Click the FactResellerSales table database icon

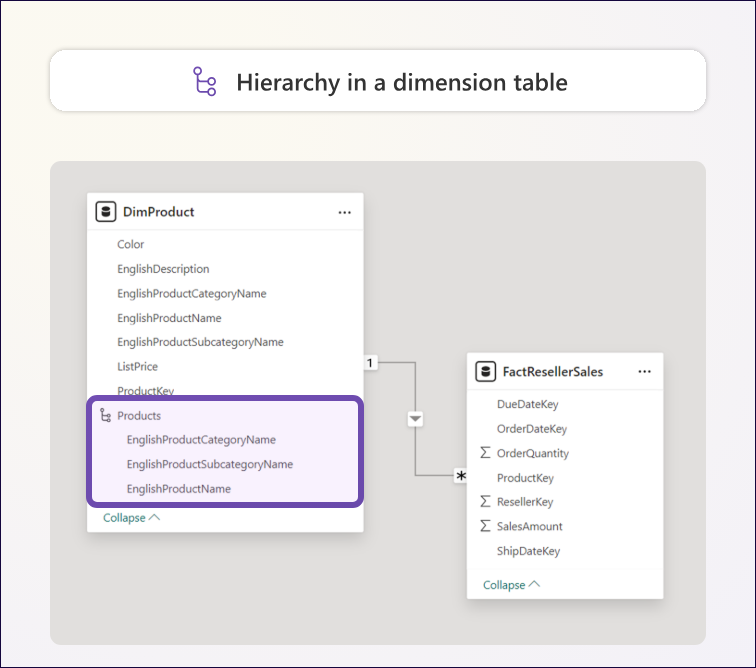485,372
